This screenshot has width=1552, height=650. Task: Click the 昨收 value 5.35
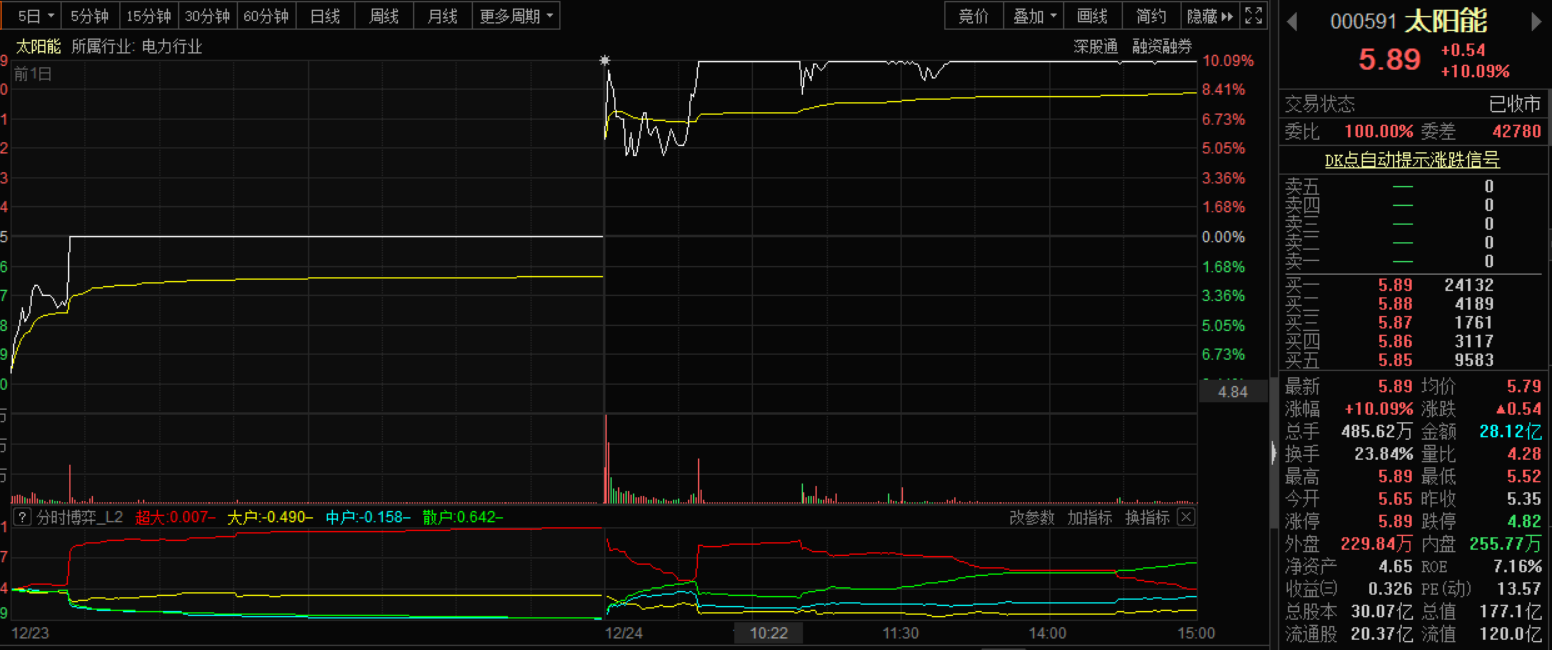click(x=1524, y=498)
